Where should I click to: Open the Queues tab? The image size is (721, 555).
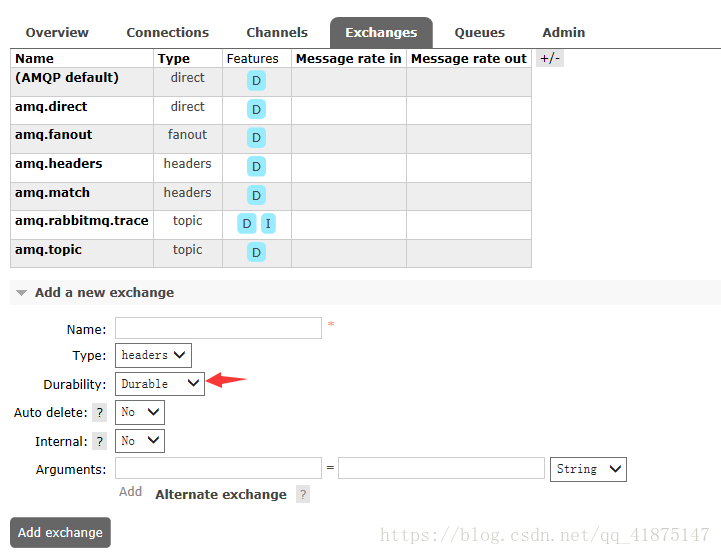480,33
